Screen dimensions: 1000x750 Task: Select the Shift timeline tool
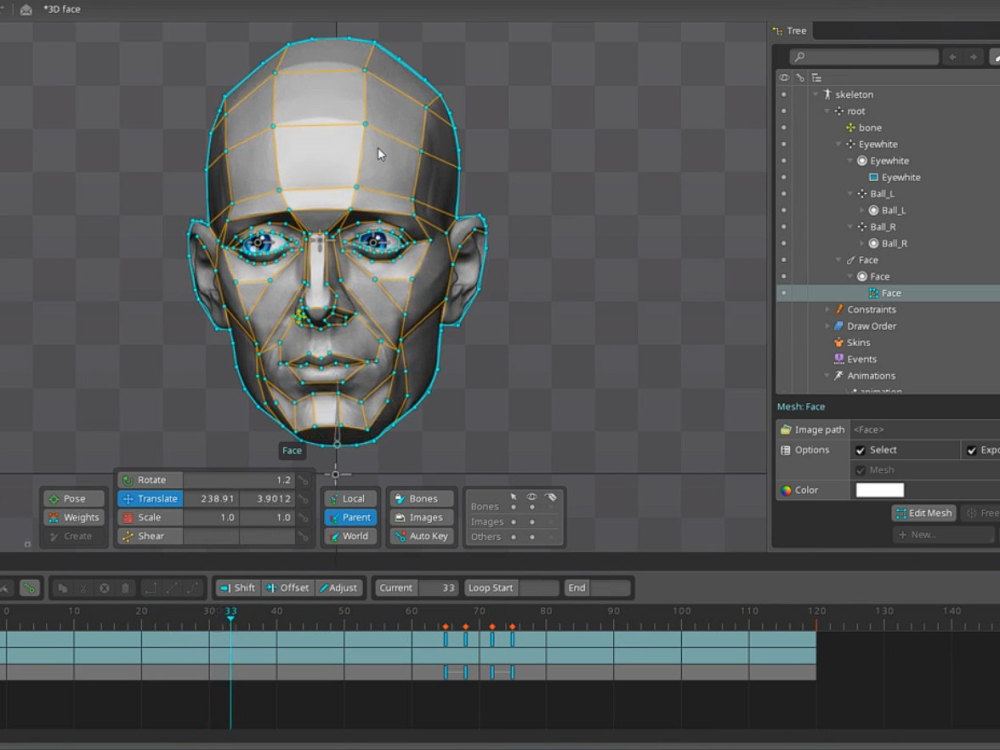coord(237,588)
